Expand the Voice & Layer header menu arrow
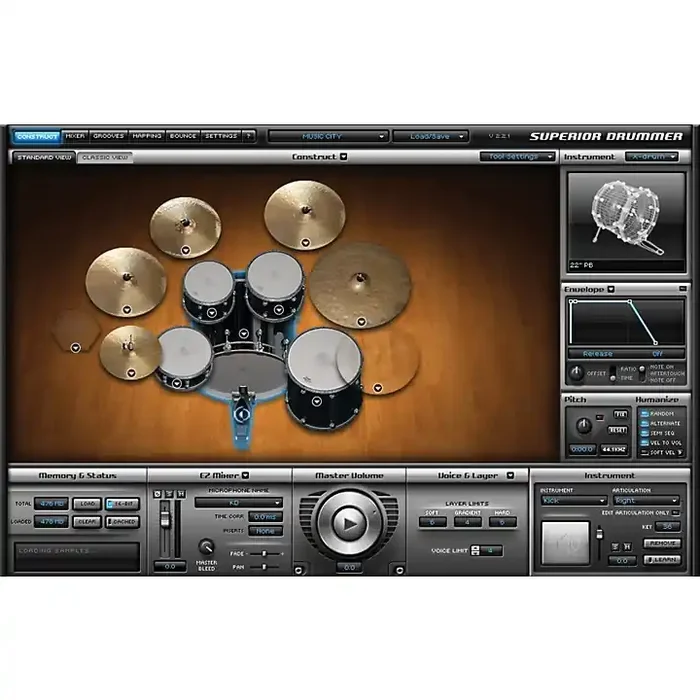This screenshot has width=700, height=700. 510,475
